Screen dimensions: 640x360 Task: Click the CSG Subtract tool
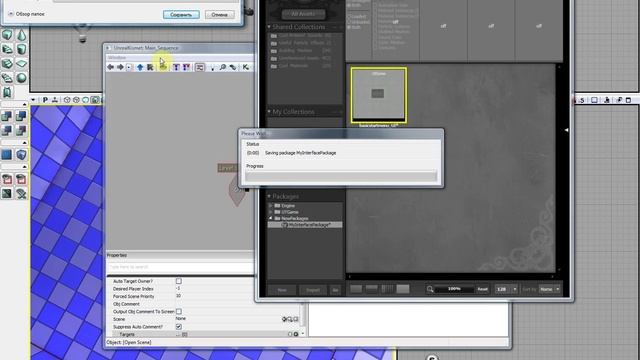pyautogui.click(x=21, y=116)
